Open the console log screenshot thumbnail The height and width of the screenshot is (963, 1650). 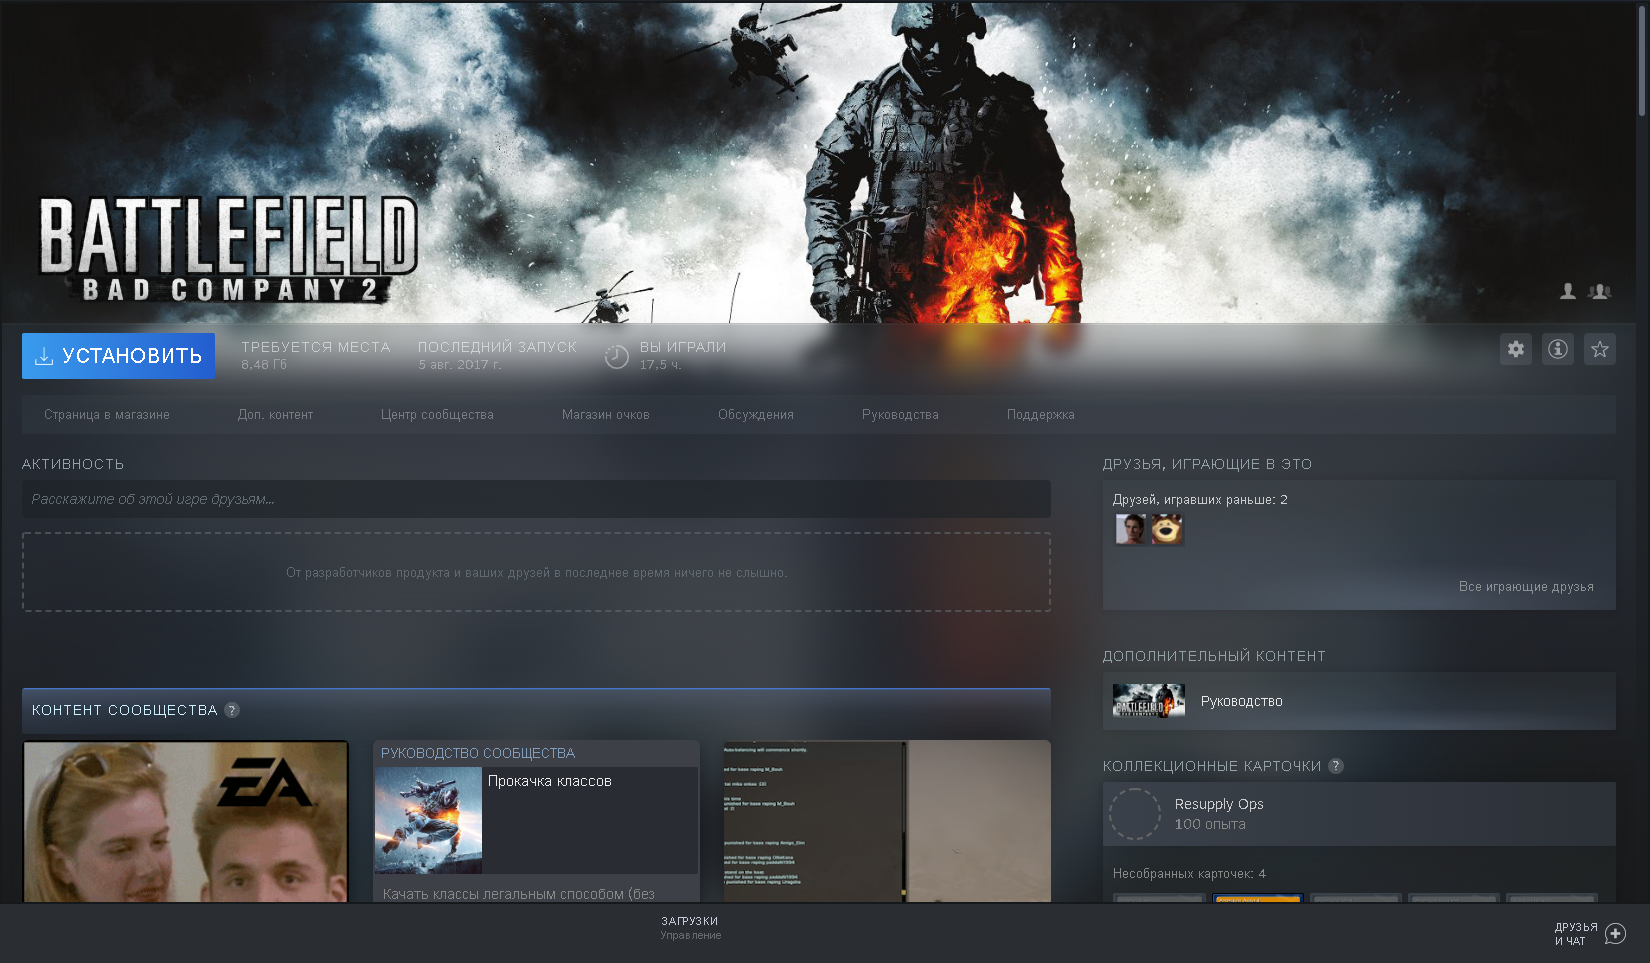pyautogui.click(x=887, y=822)
